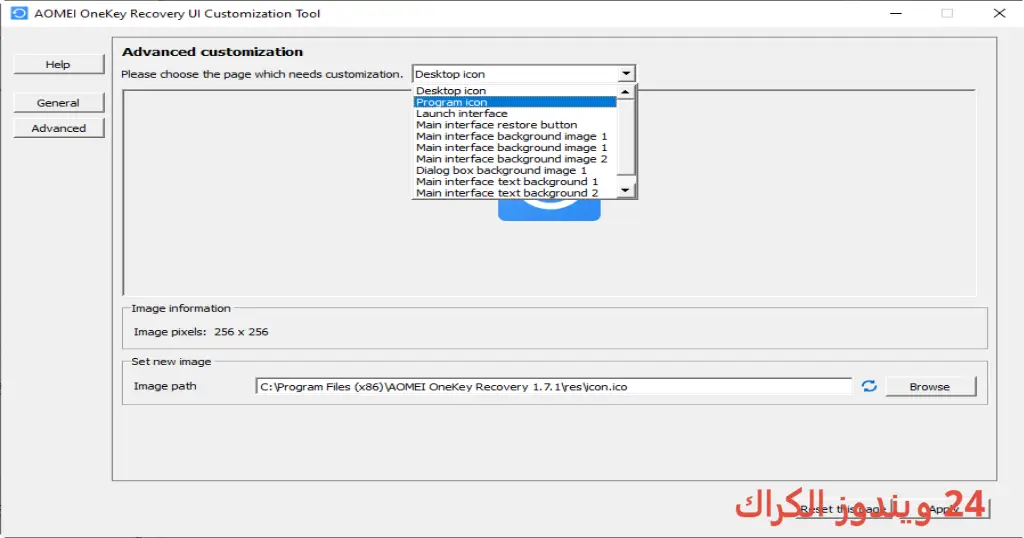Select Program icon from the list
Image resolution: width=1024 pixels, height=538 pixels.
(x=515, y=102)
